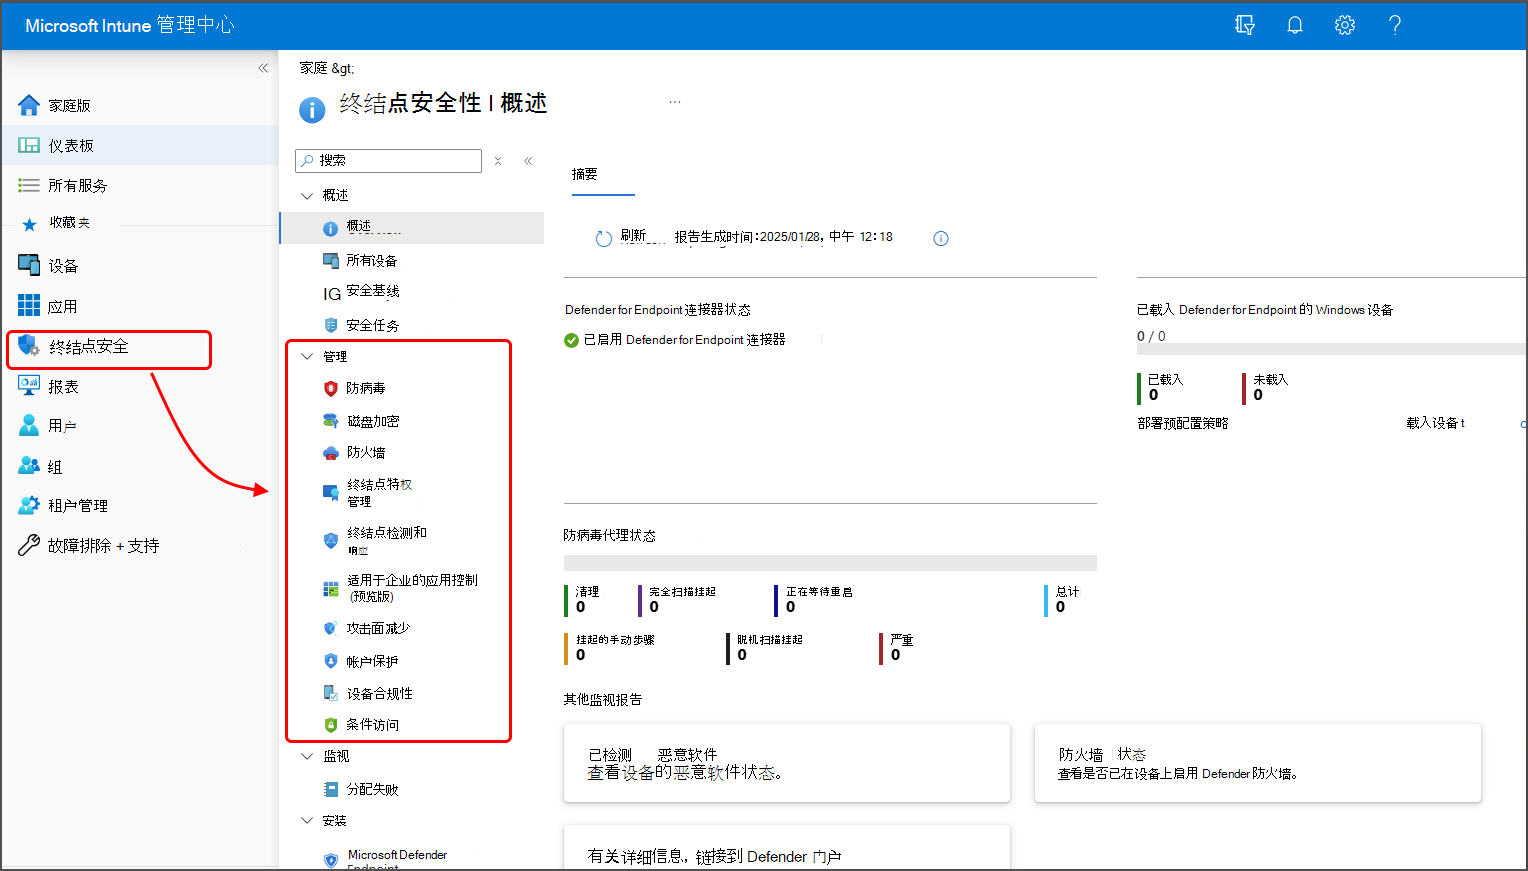Select the 帐户保护 account protection icon
1528x871 pixels.
pos(331,661)
